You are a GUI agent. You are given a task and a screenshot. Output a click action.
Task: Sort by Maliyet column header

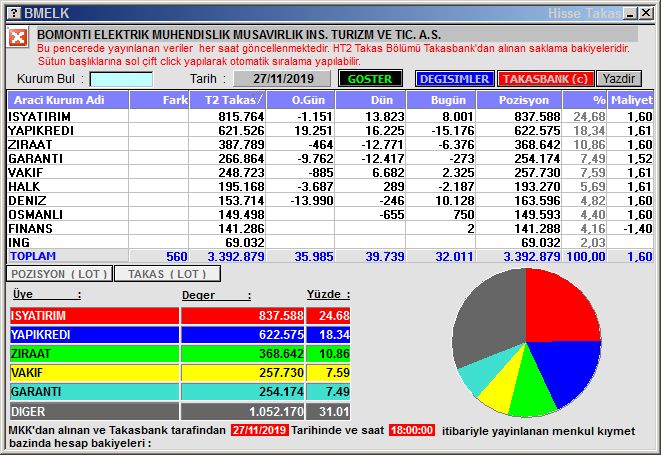click(x=631, y=100)
